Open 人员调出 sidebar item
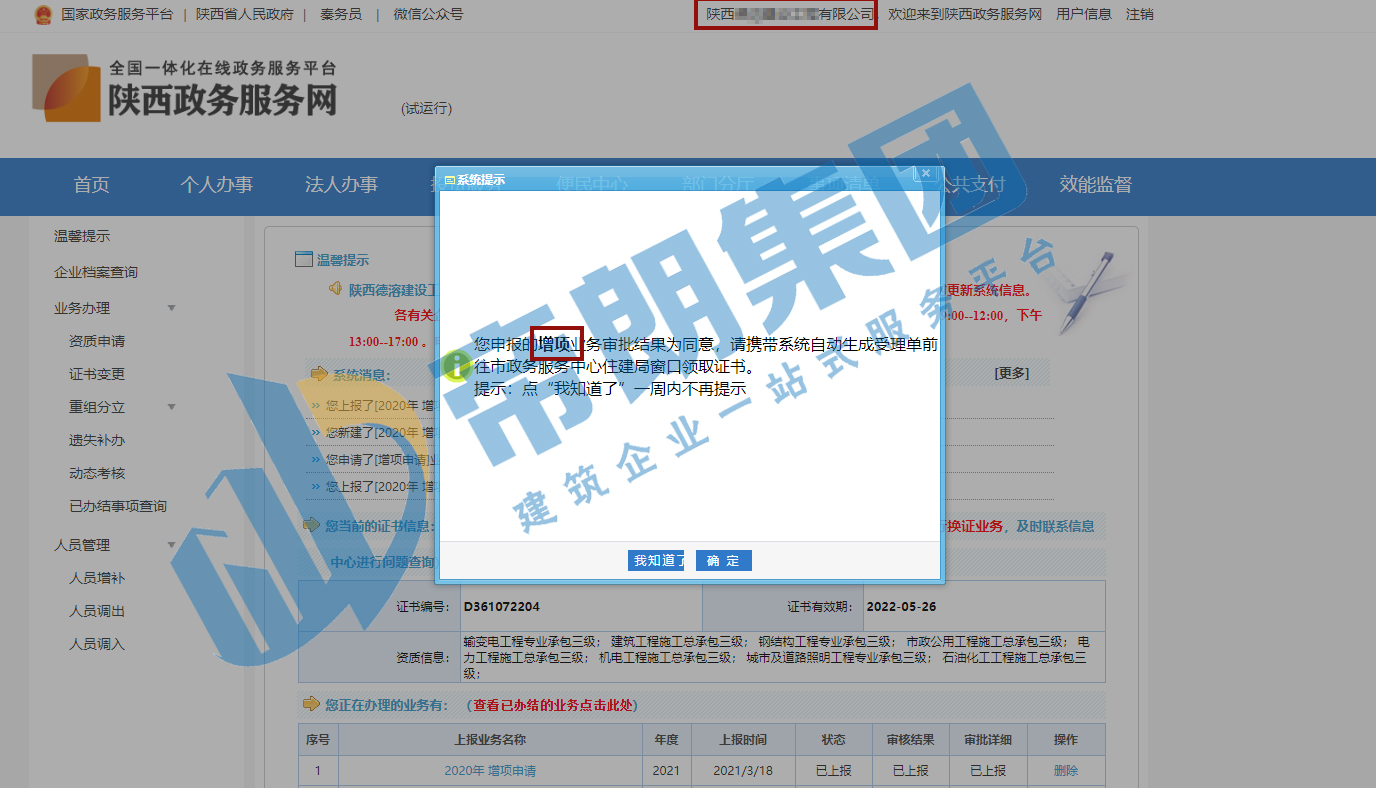This screenshot has width=1376, height=788. (97, 611)
